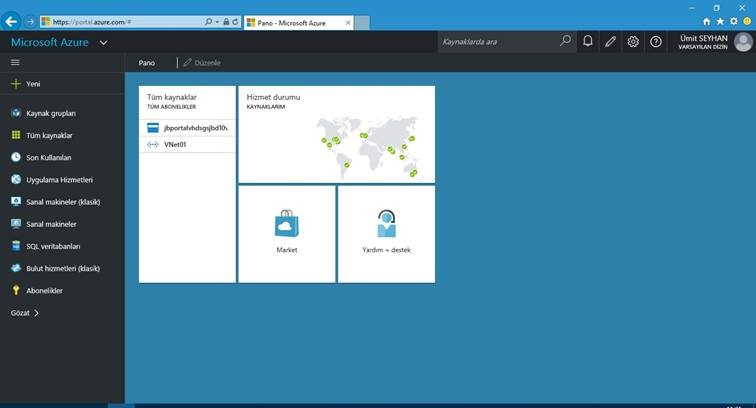Screen dimensions: 756x408
Task: Click the Son Kullanılan clock icon
Action: pyautogui.click(x=16, y=157)
